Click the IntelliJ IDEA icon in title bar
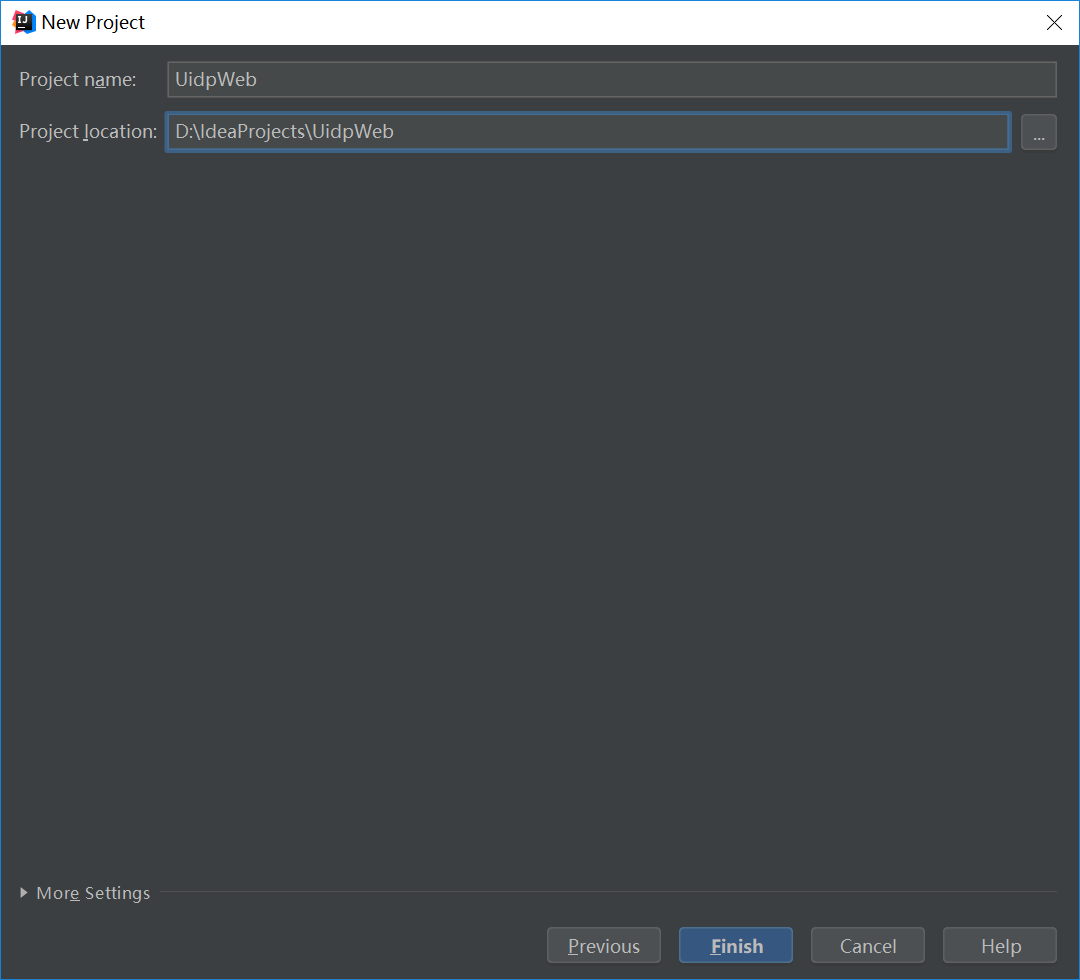Viewport: 1080px width, 980px height. tap(23, 22)
